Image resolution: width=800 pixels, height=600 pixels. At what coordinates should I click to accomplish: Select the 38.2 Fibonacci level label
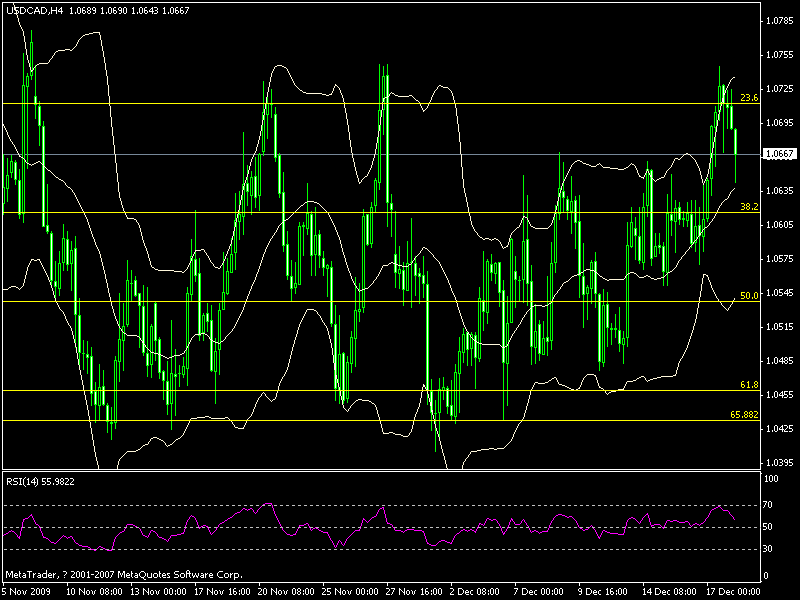click(x=749, y=207)
